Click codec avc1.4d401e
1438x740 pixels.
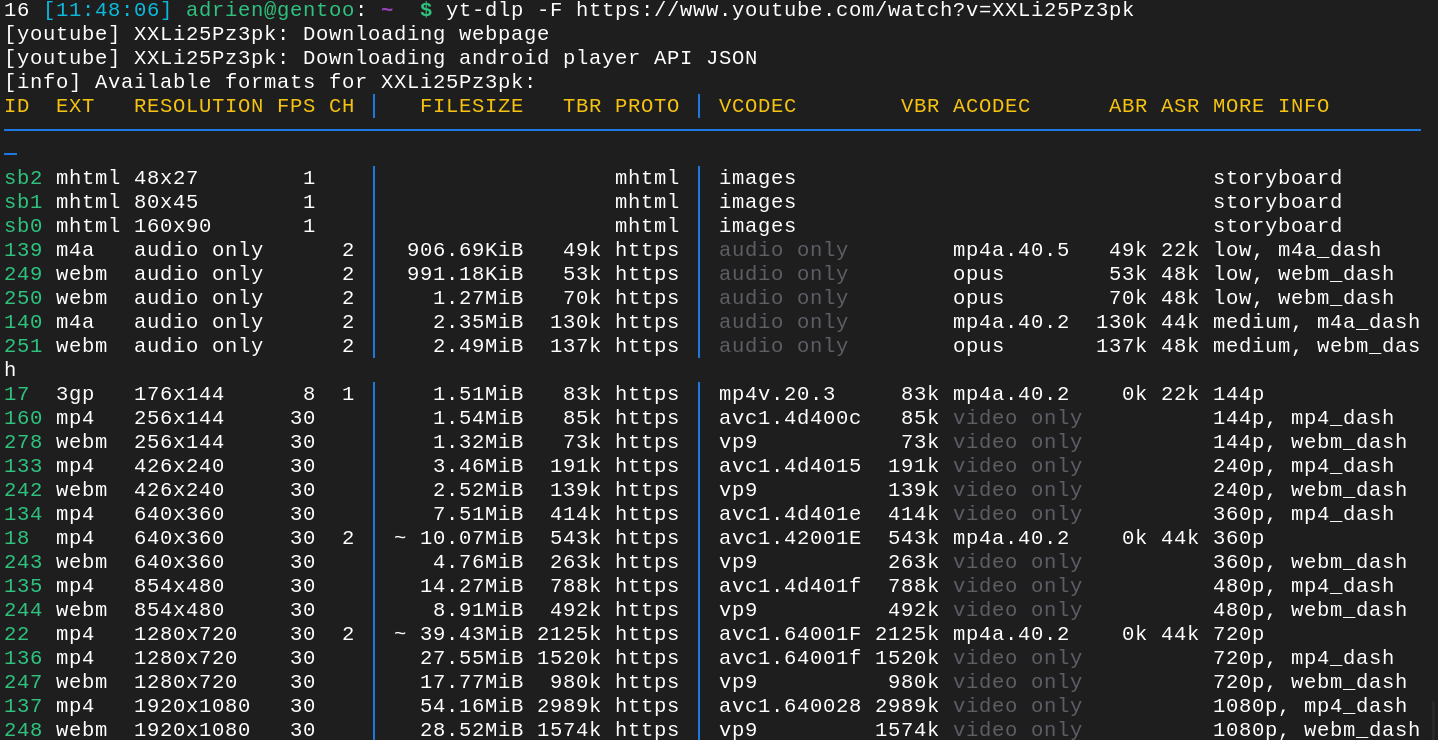point(790,514)
